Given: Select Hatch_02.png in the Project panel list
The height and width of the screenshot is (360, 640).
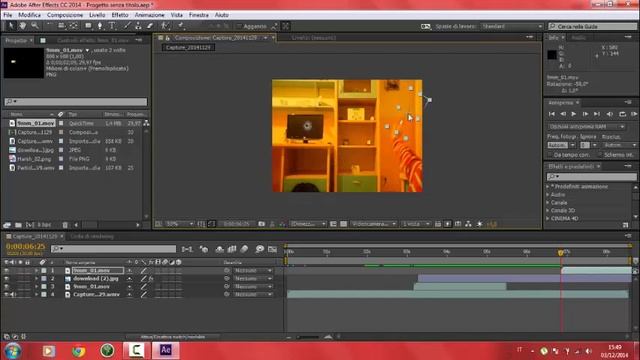Looking at the screenshot, I should tap(34, 159).
